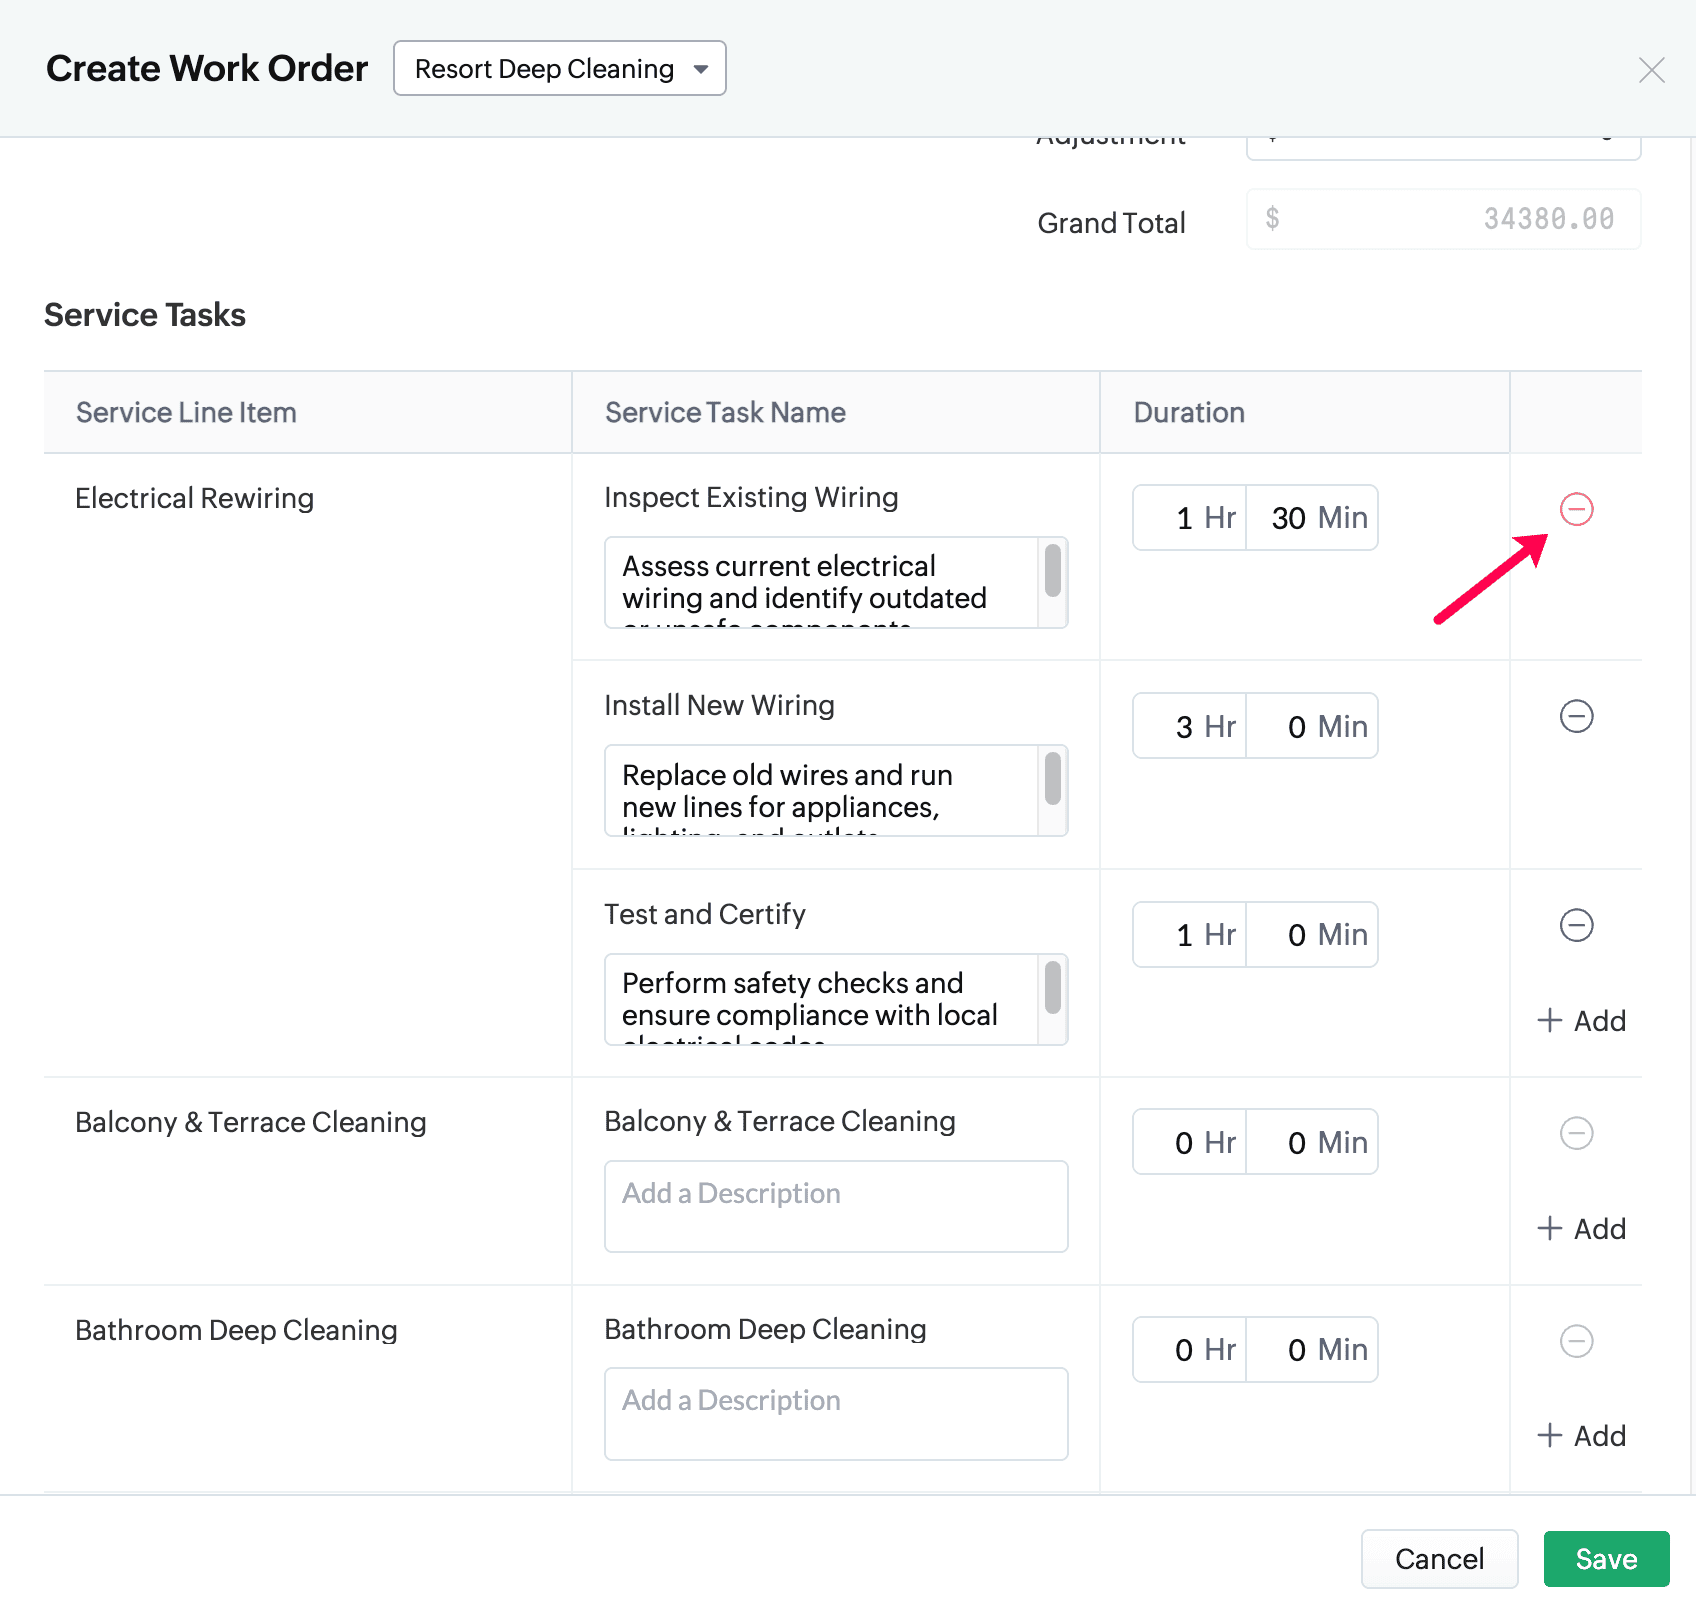Click description box for Bathroom Deep Cleaning

pyautogui.click(x=835, y=1414)
